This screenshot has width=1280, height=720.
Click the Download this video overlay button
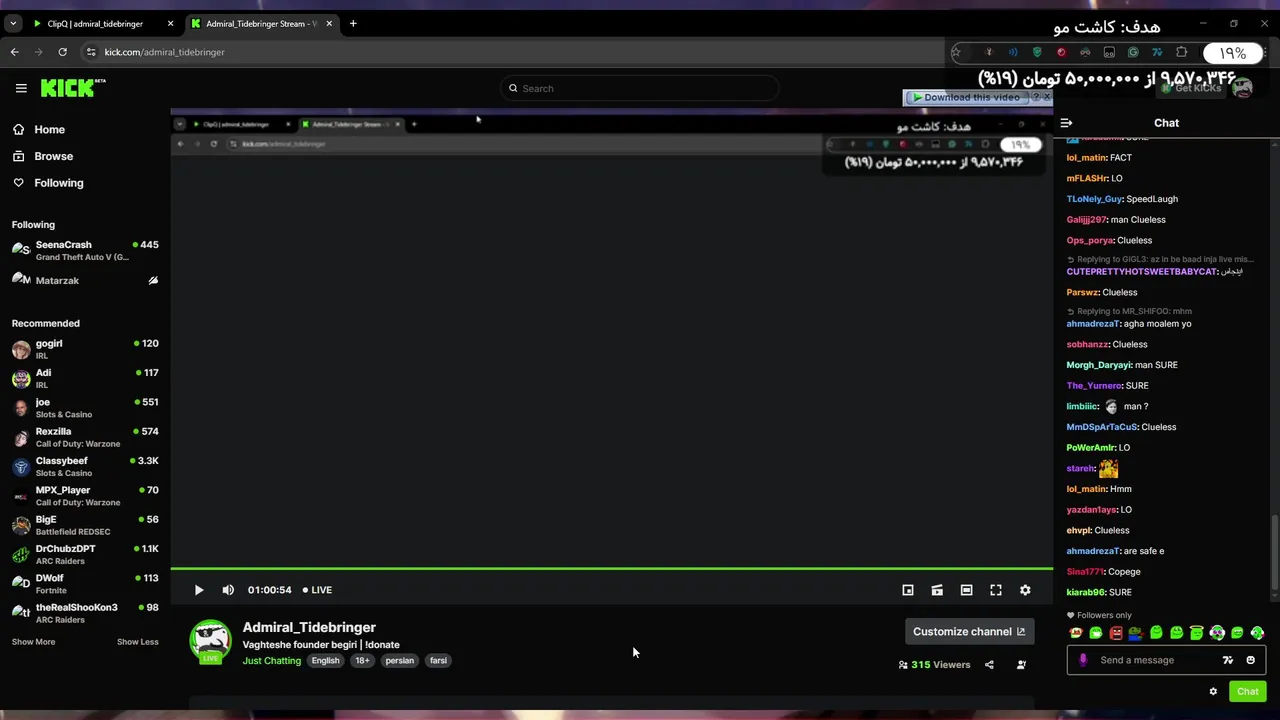[966, 97]
